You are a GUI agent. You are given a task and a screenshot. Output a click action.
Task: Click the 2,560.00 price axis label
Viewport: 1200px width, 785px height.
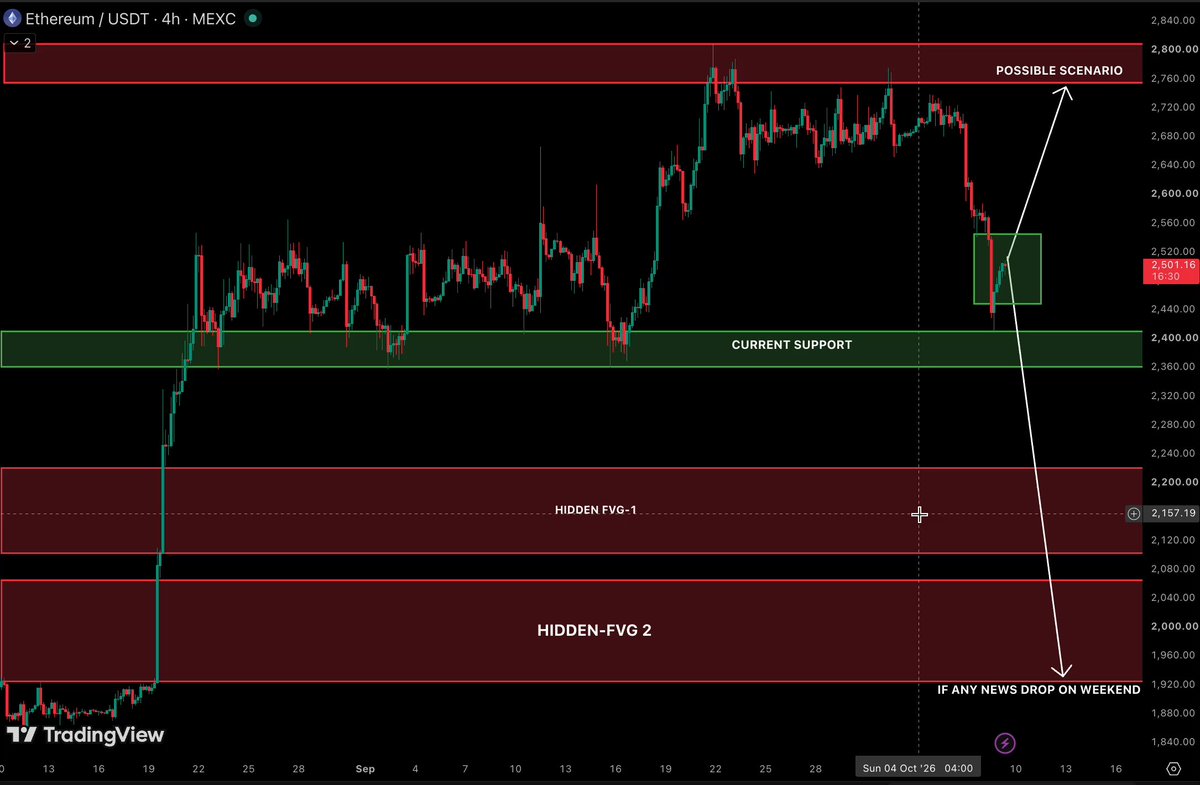pos(1174,223)
